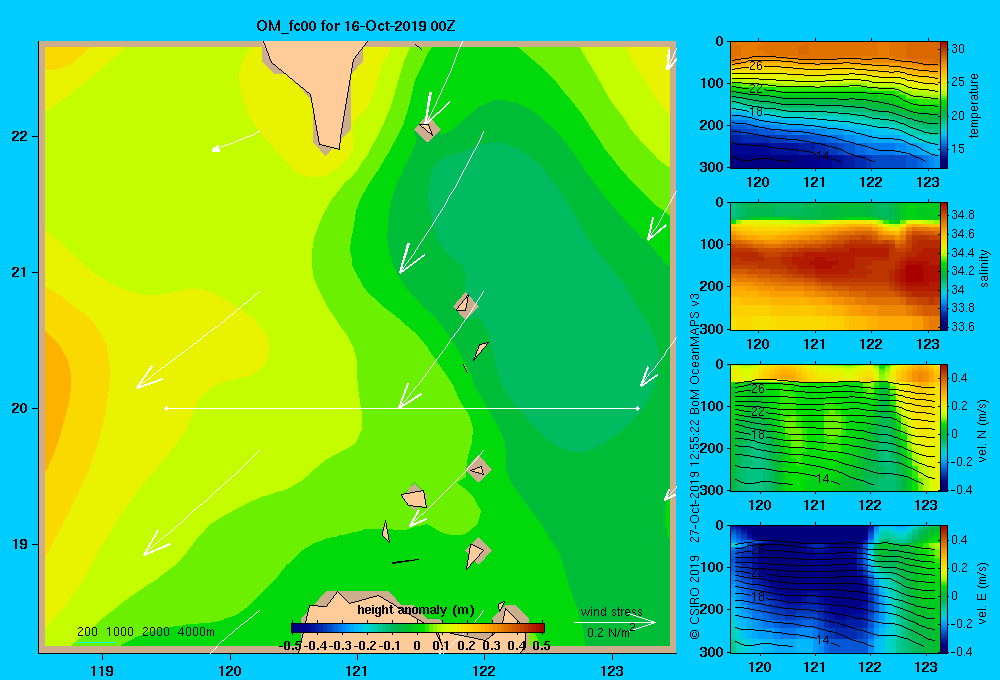The image size is (1000, 680).
Task: Select the salinity depth-section panel
Action: (835, 266)
